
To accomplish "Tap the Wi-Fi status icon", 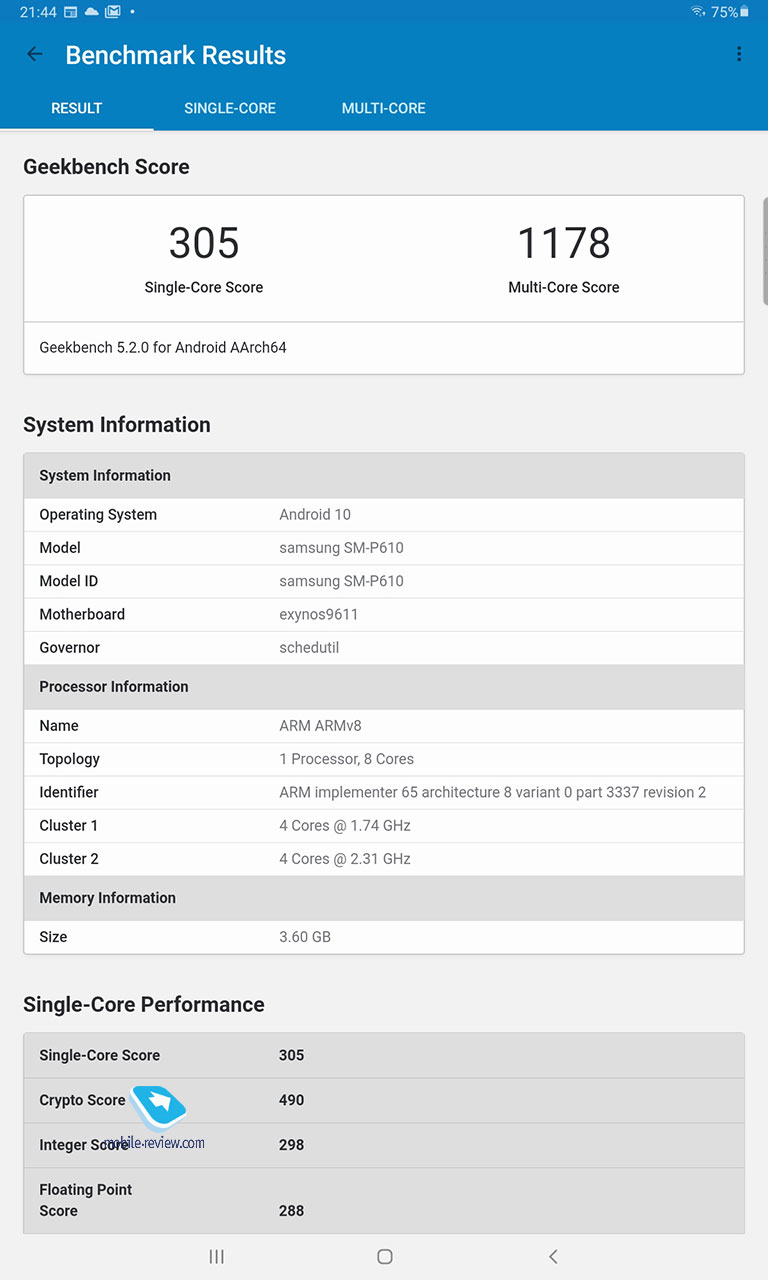I will click(698, 12).
